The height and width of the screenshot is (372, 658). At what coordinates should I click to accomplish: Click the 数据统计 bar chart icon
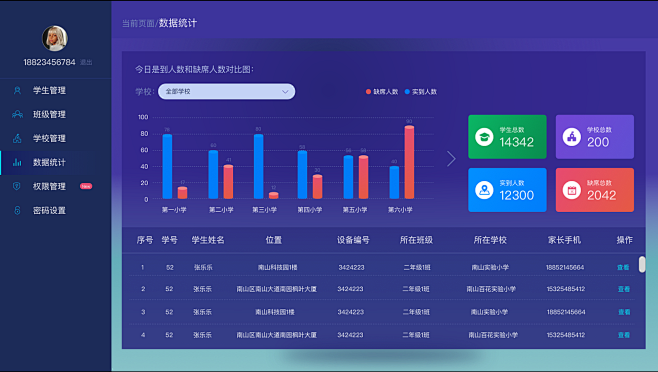coord(17,162)
